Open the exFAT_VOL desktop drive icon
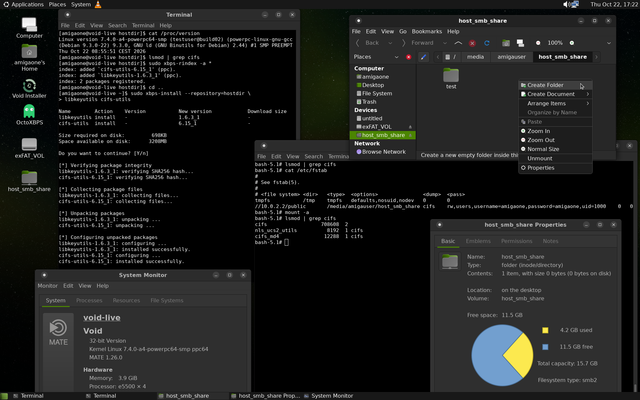The height and width of the screenshot is (400, 640). pos(29,144)
